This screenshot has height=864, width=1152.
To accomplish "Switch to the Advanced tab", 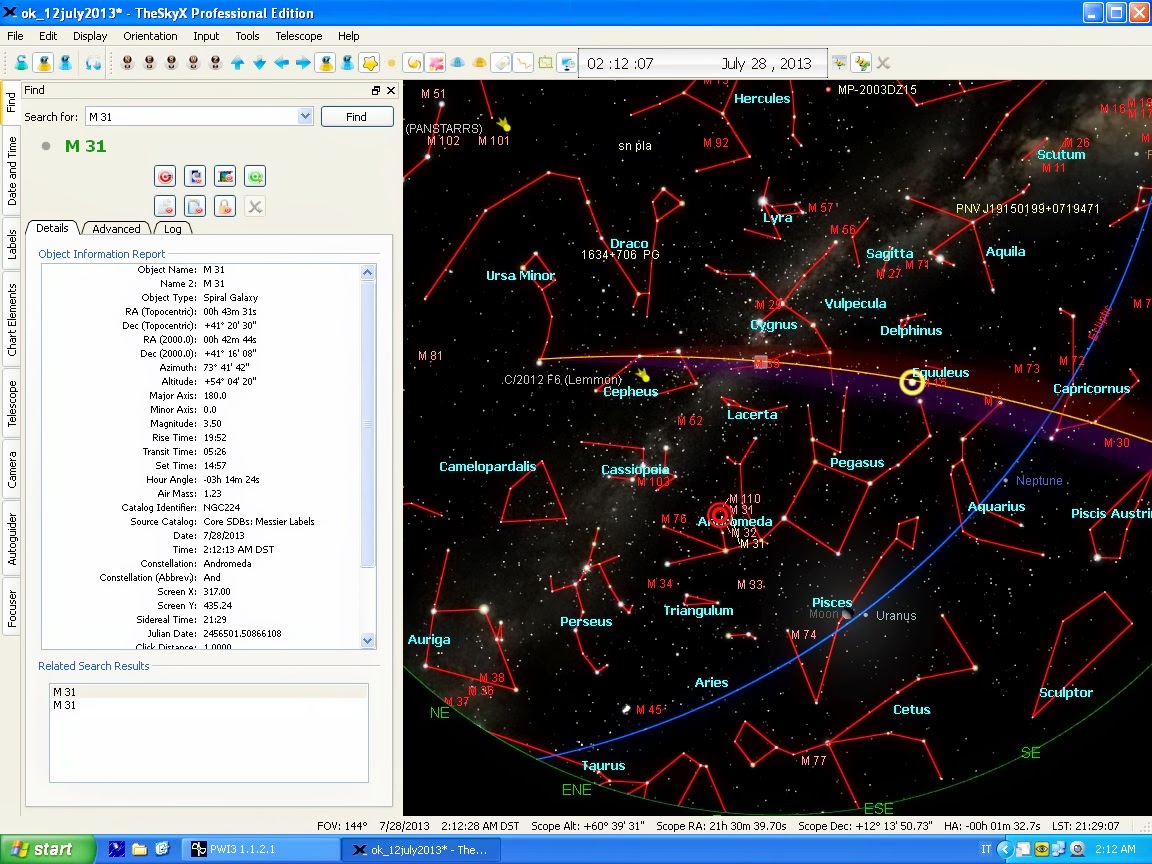I will pyautogui.click(x=116, y=229).
